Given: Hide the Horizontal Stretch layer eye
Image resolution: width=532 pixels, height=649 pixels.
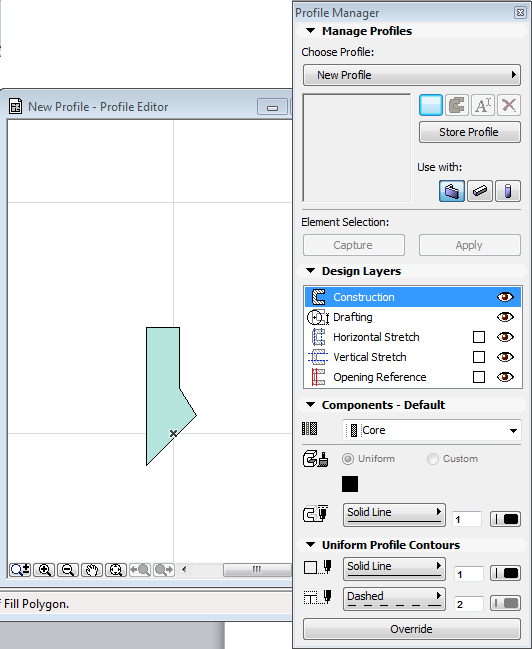Looking at the screenshot, I should 505,337.
